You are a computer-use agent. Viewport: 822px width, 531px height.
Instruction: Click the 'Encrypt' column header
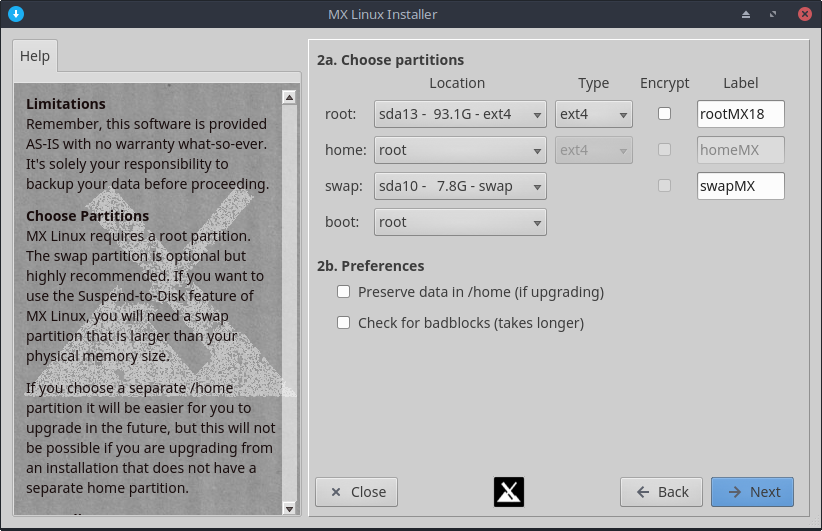click(x=664, y=83)
